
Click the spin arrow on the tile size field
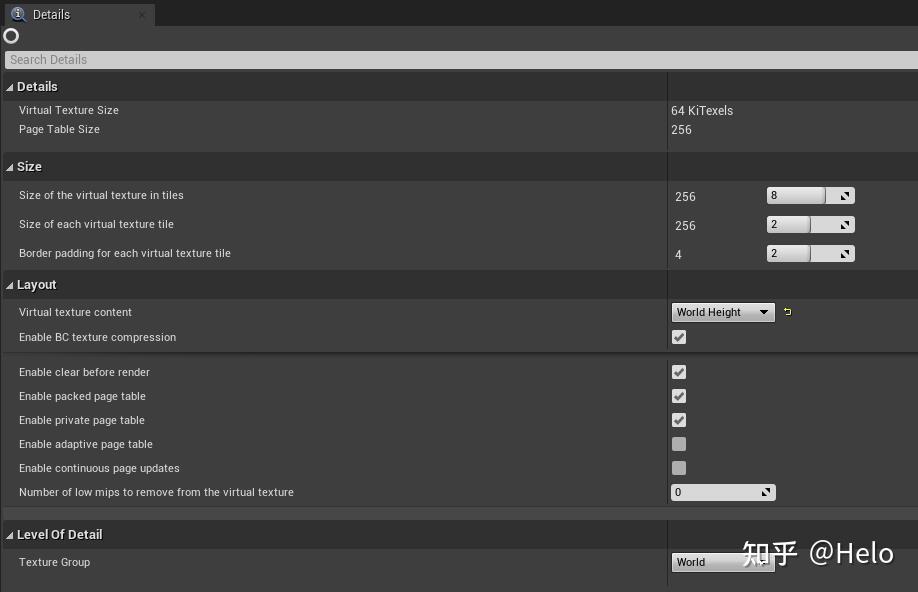pyautogui.click(x=845, y=225)
